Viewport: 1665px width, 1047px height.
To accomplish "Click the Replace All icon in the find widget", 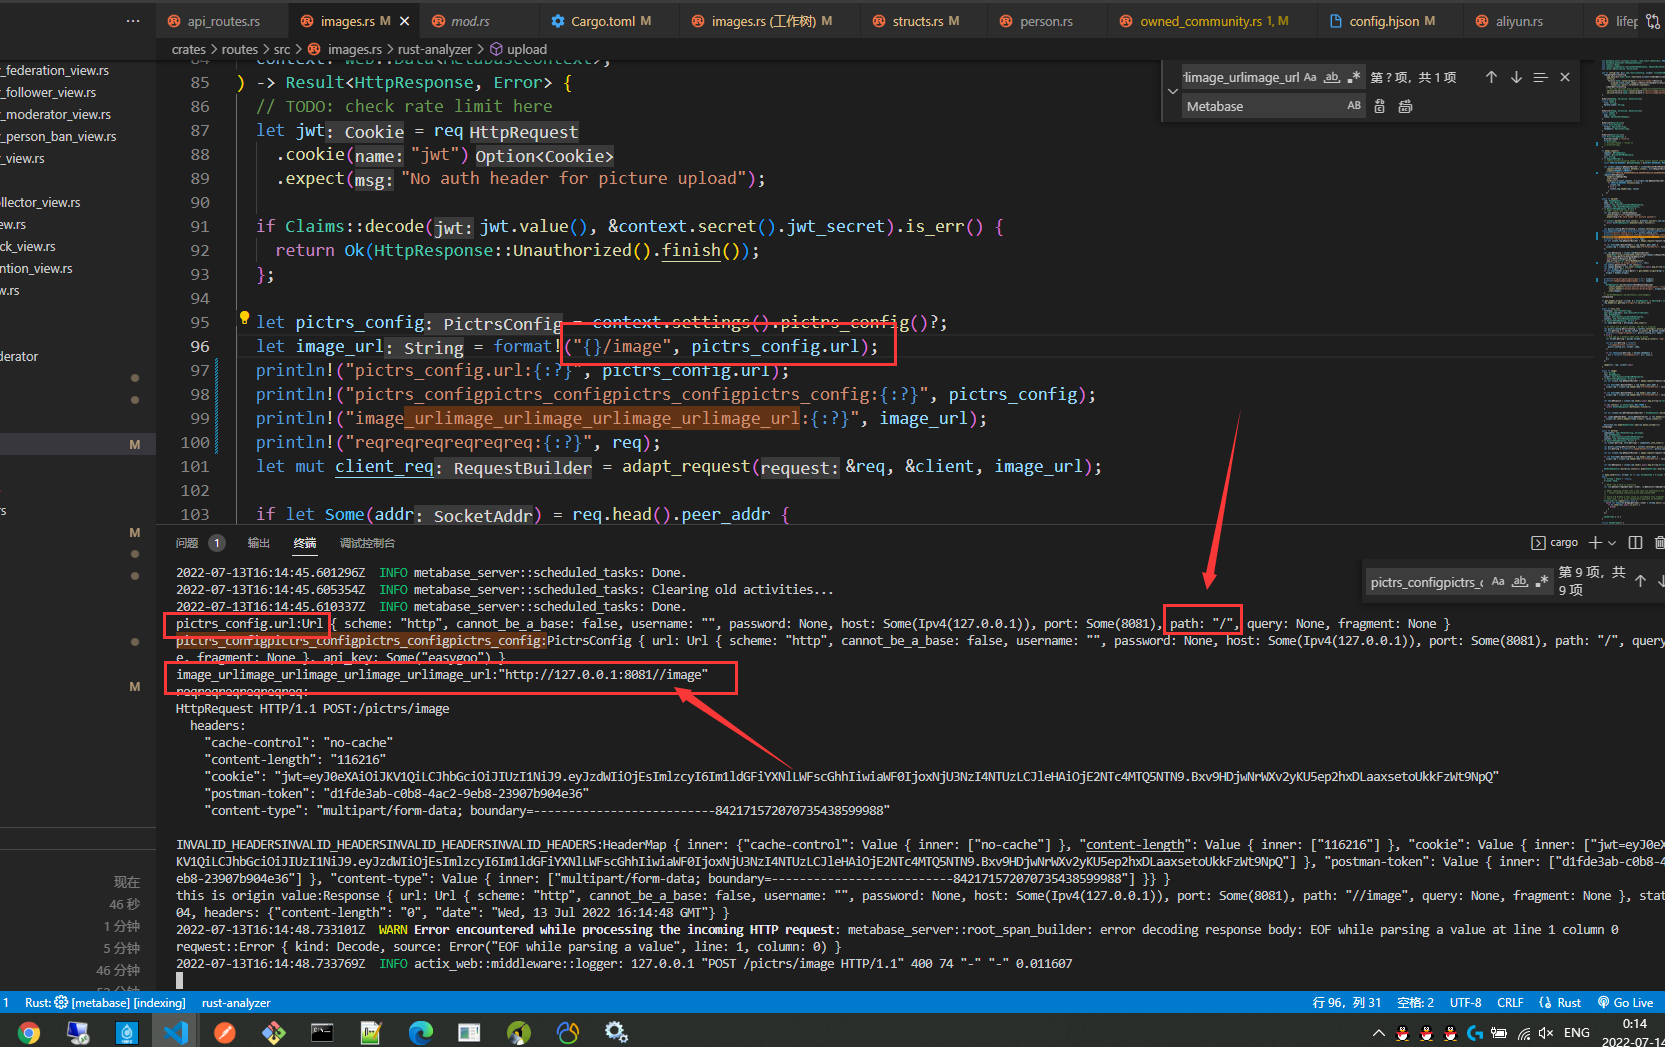I will tap(1405, 105).
